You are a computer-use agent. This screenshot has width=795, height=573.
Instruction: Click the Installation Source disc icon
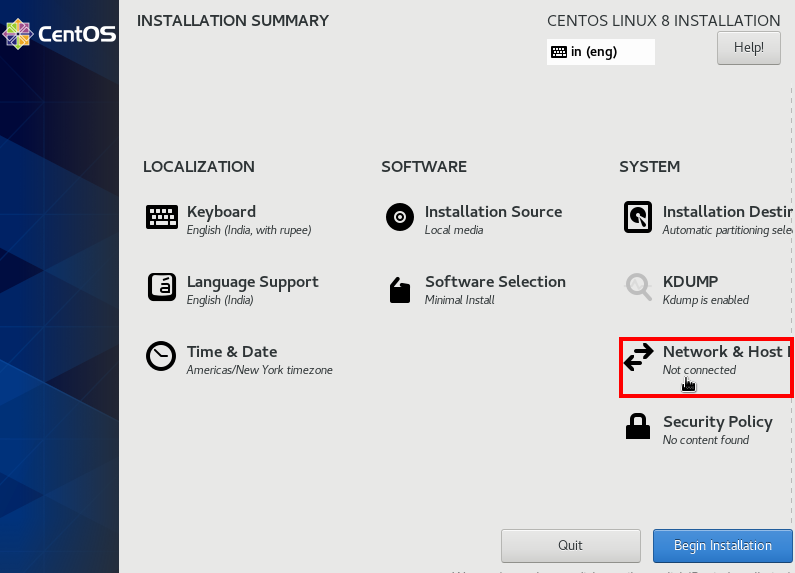[400, 217]
